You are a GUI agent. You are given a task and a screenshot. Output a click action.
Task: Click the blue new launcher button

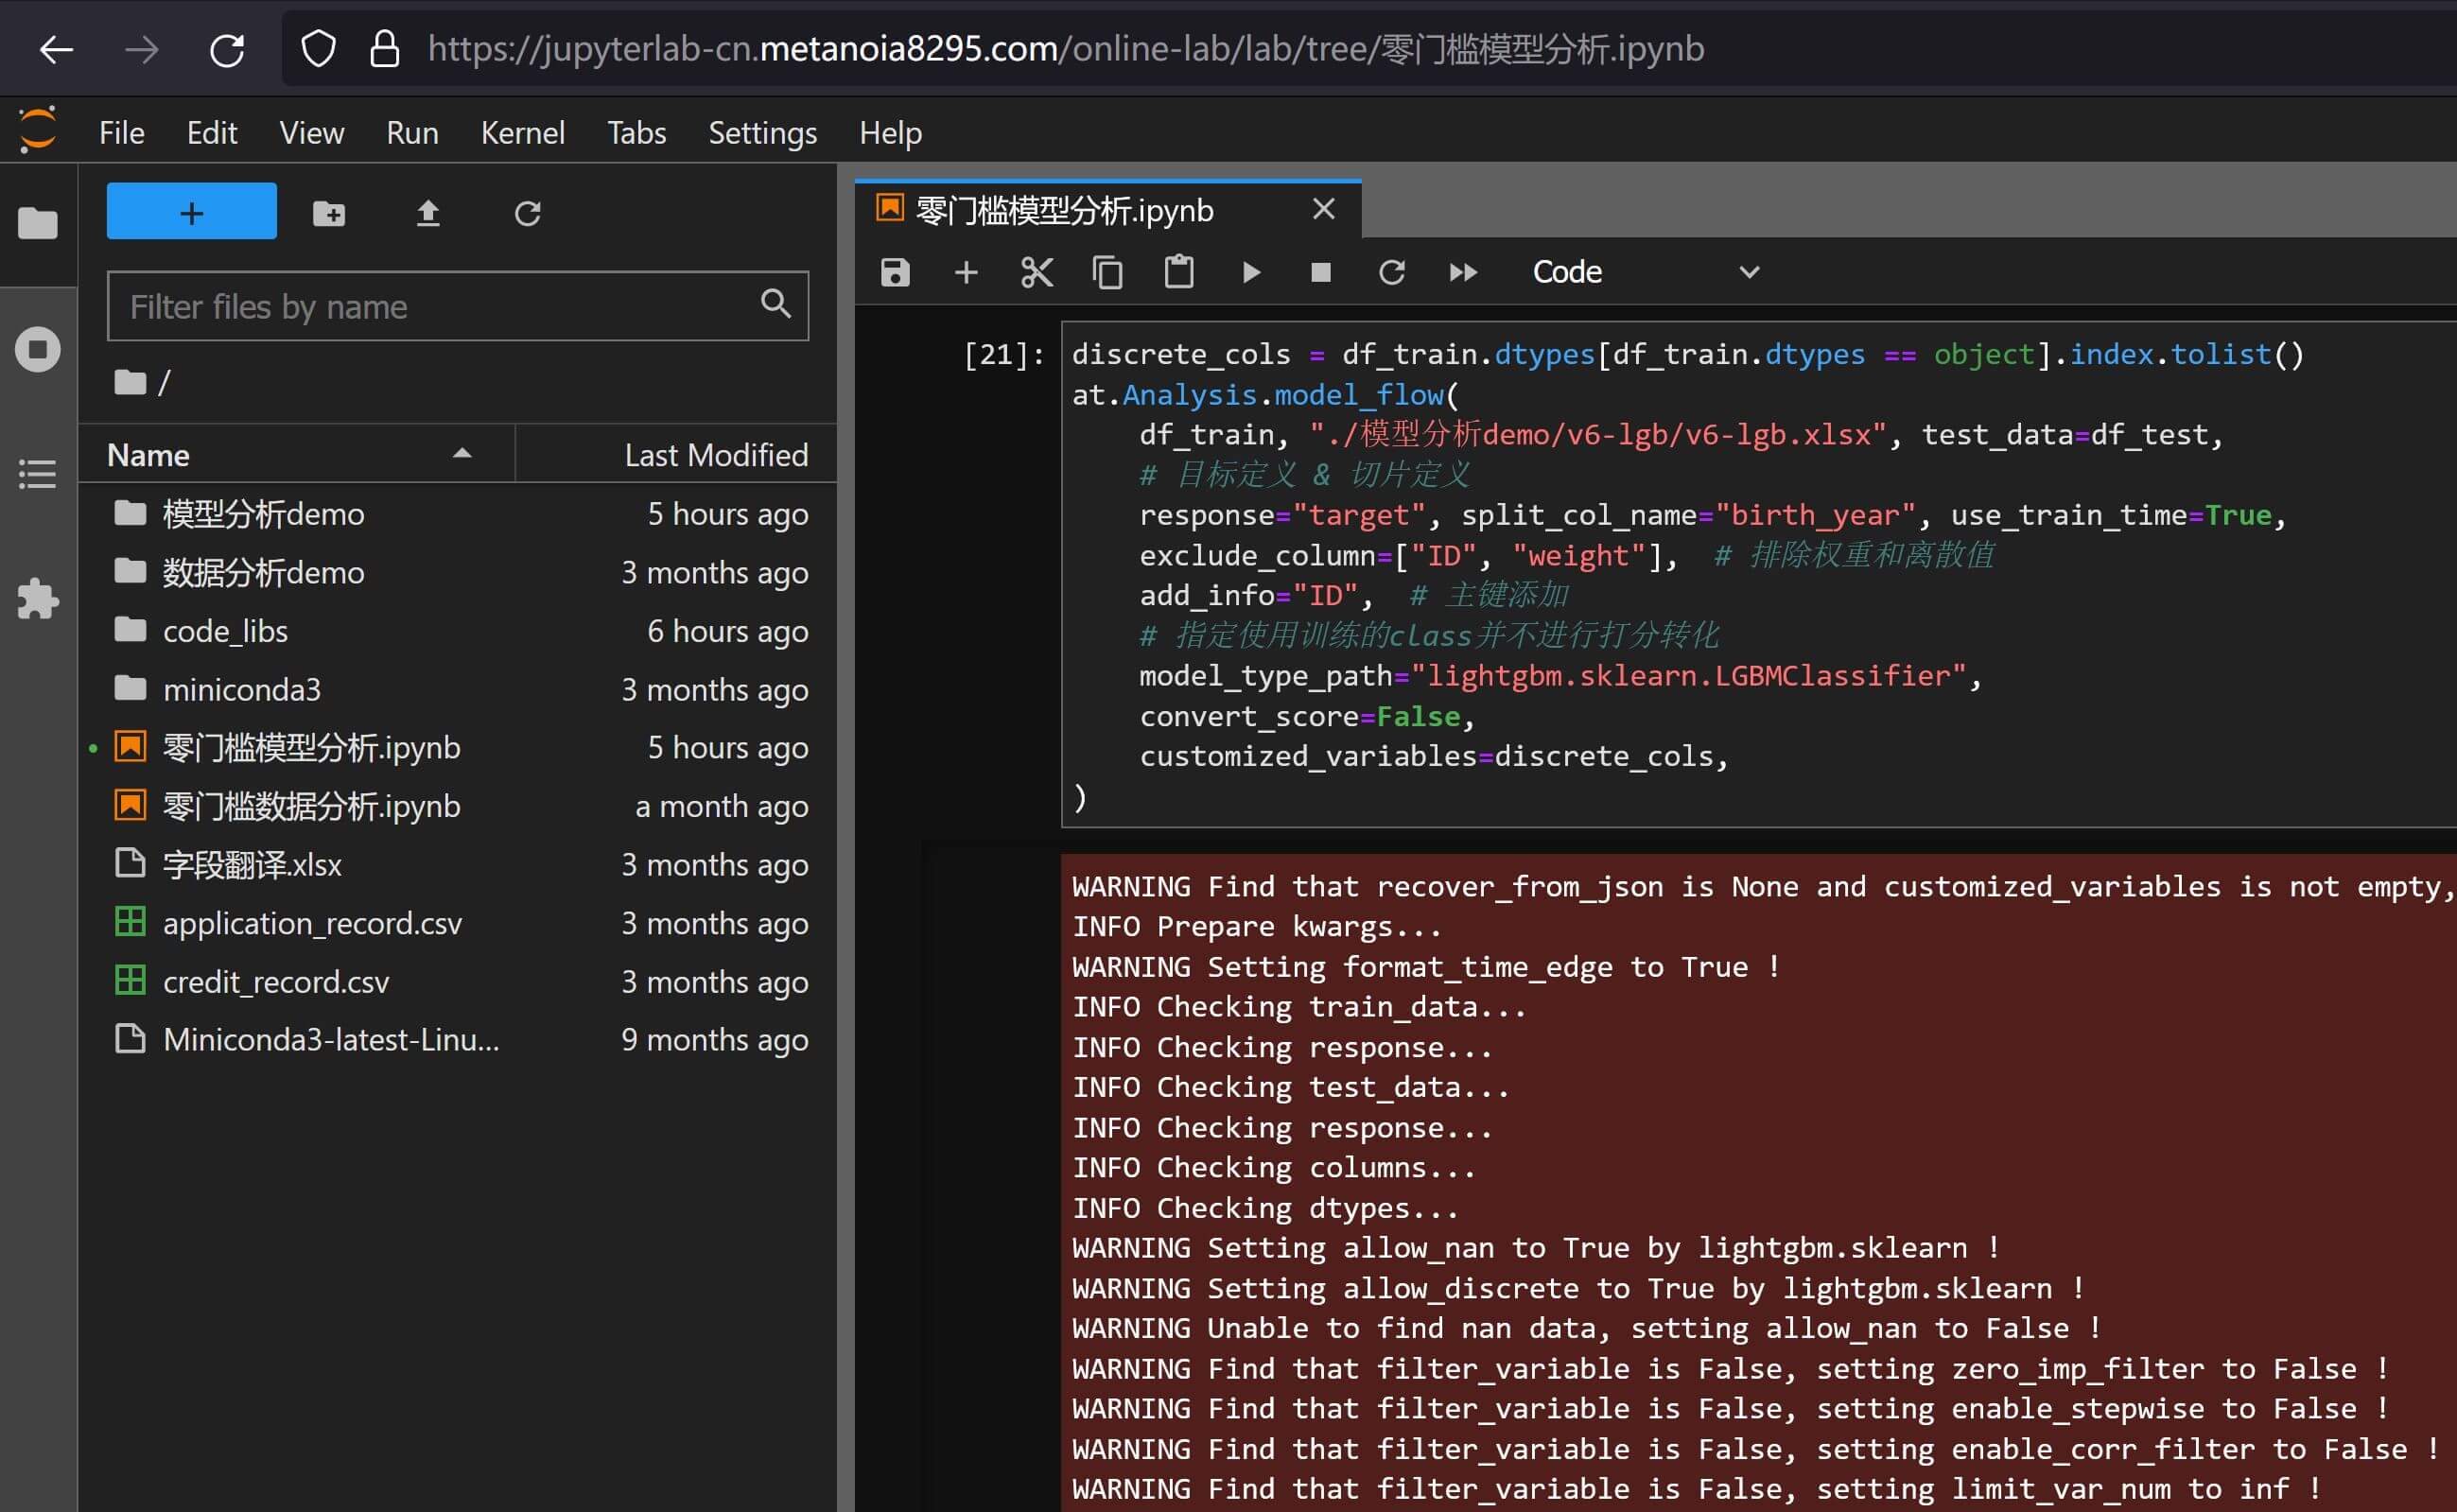(191, 211)
